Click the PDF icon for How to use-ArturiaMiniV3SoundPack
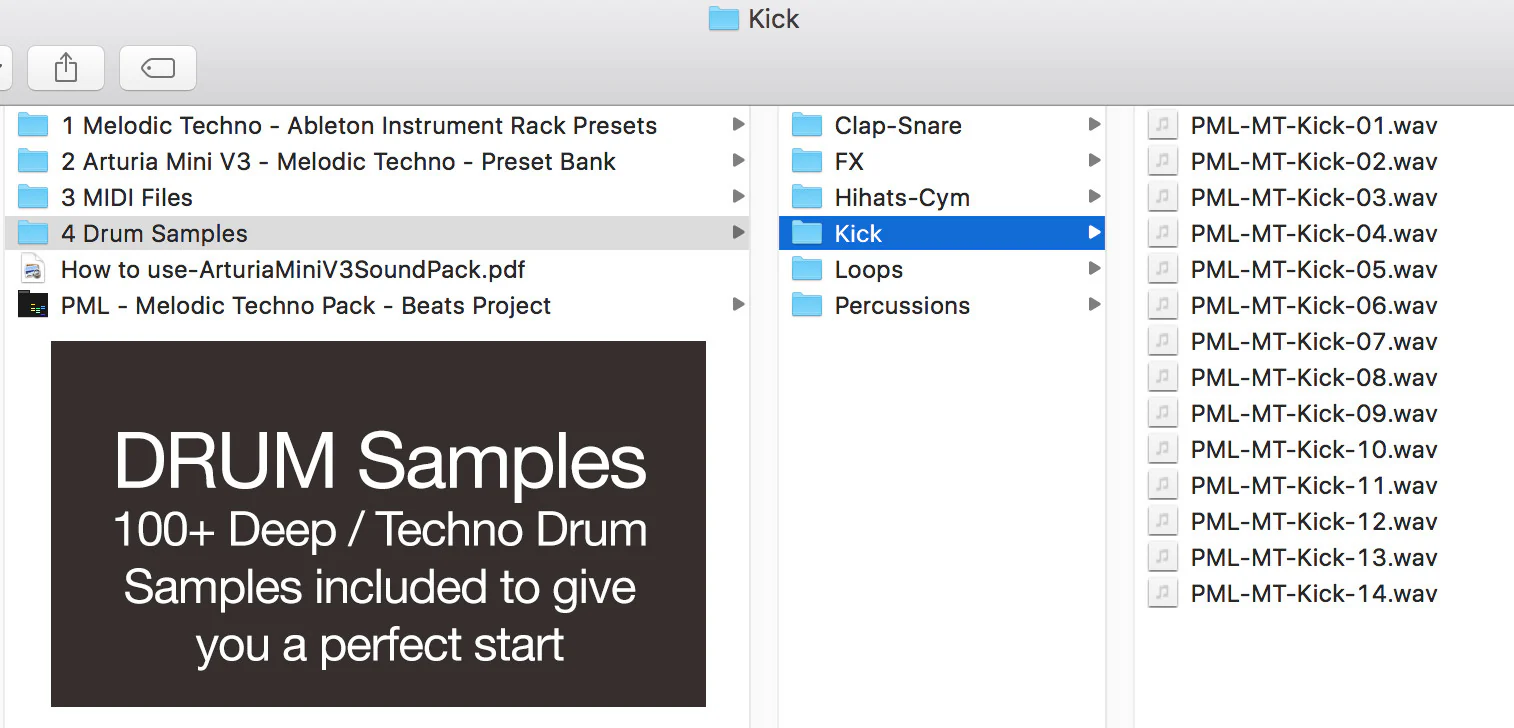1514x728 pixels. (x=33, y=269)
